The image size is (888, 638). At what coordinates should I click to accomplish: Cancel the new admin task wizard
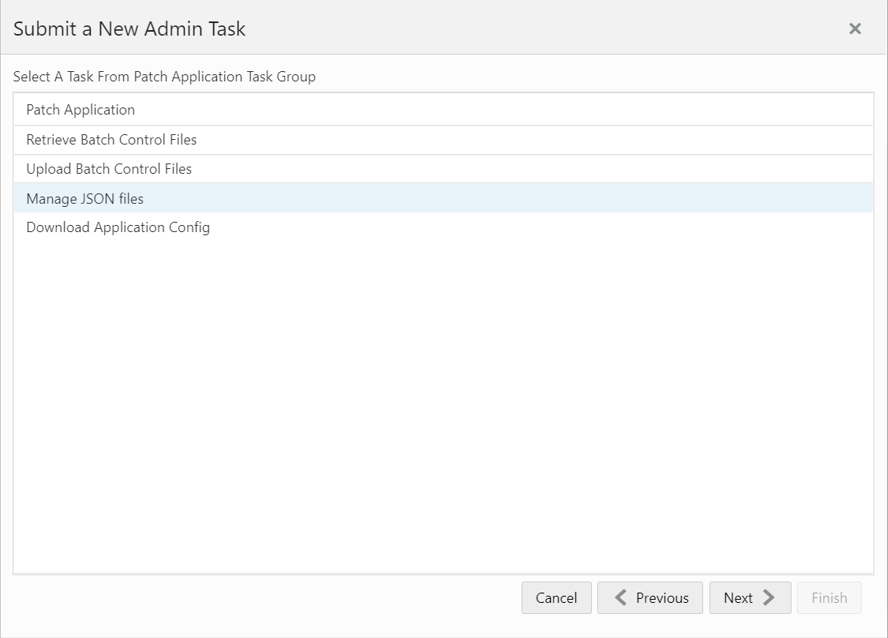556,597
